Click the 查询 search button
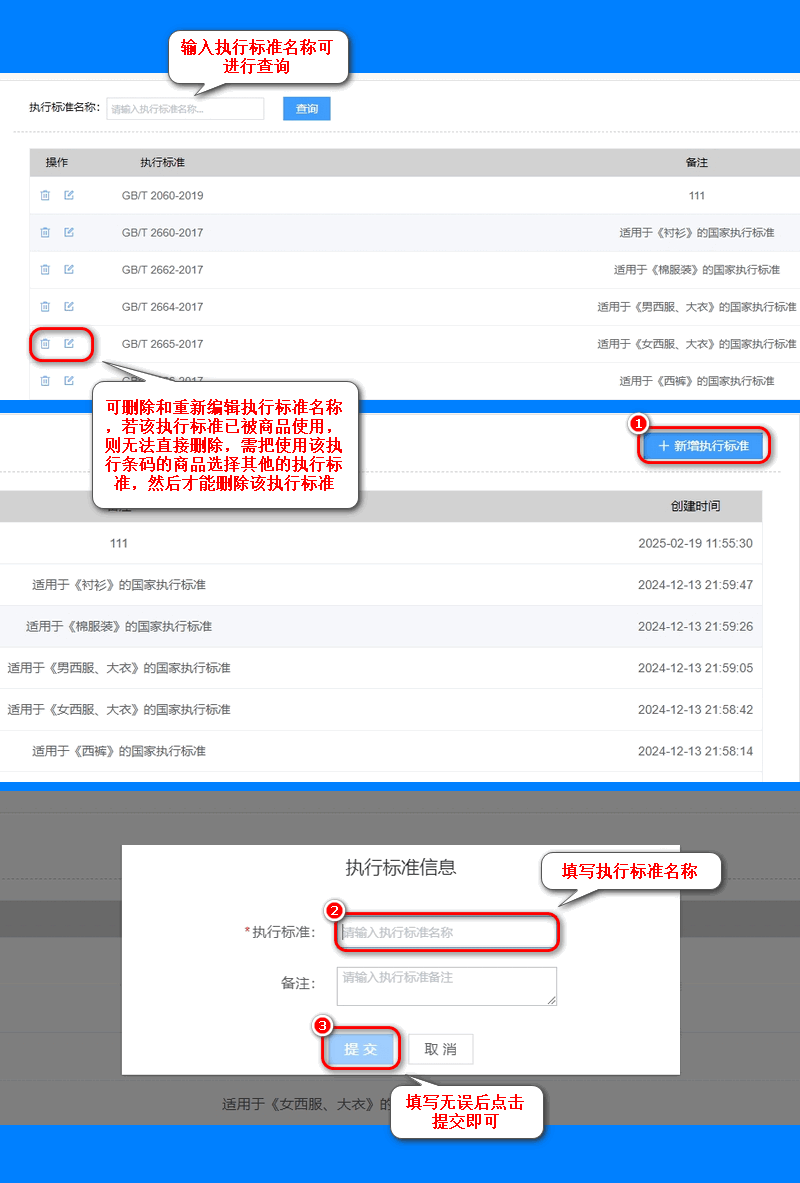This screenshot has height=1183, width=800. (x=306, y=109)
